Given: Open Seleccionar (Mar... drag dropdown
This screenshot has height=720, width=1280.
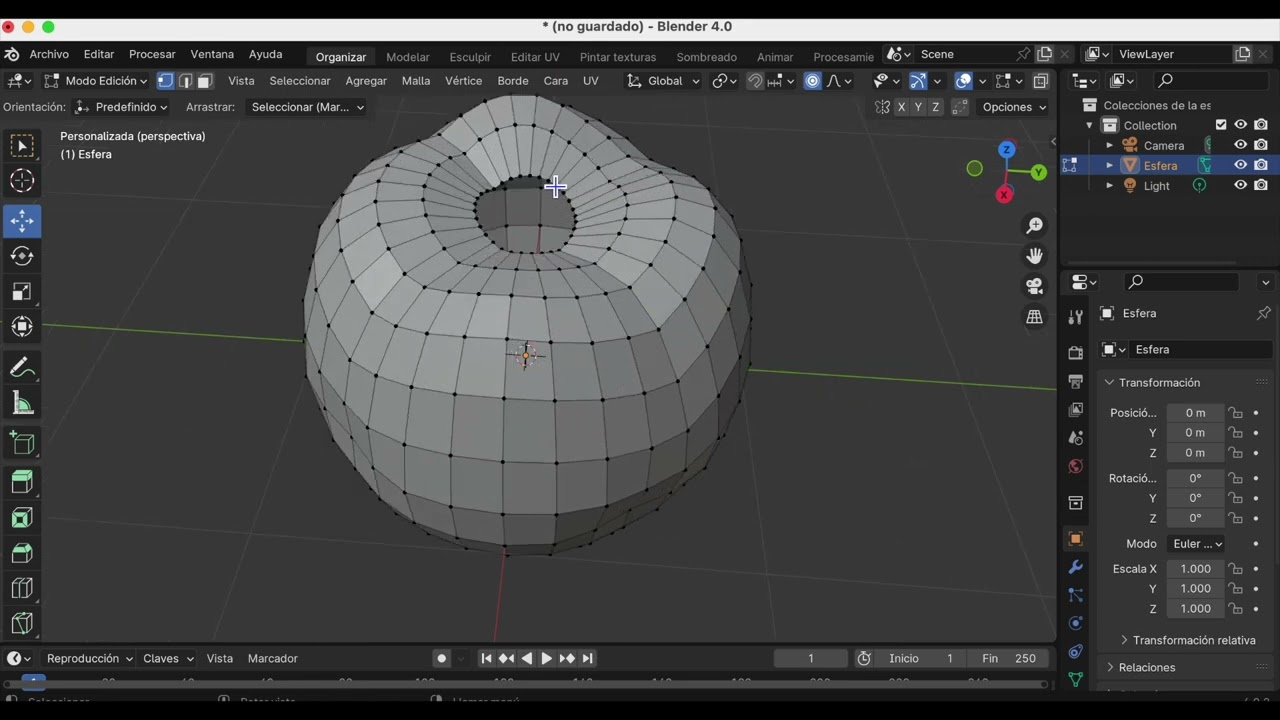Looking at the screenshot, I should 306,107.
